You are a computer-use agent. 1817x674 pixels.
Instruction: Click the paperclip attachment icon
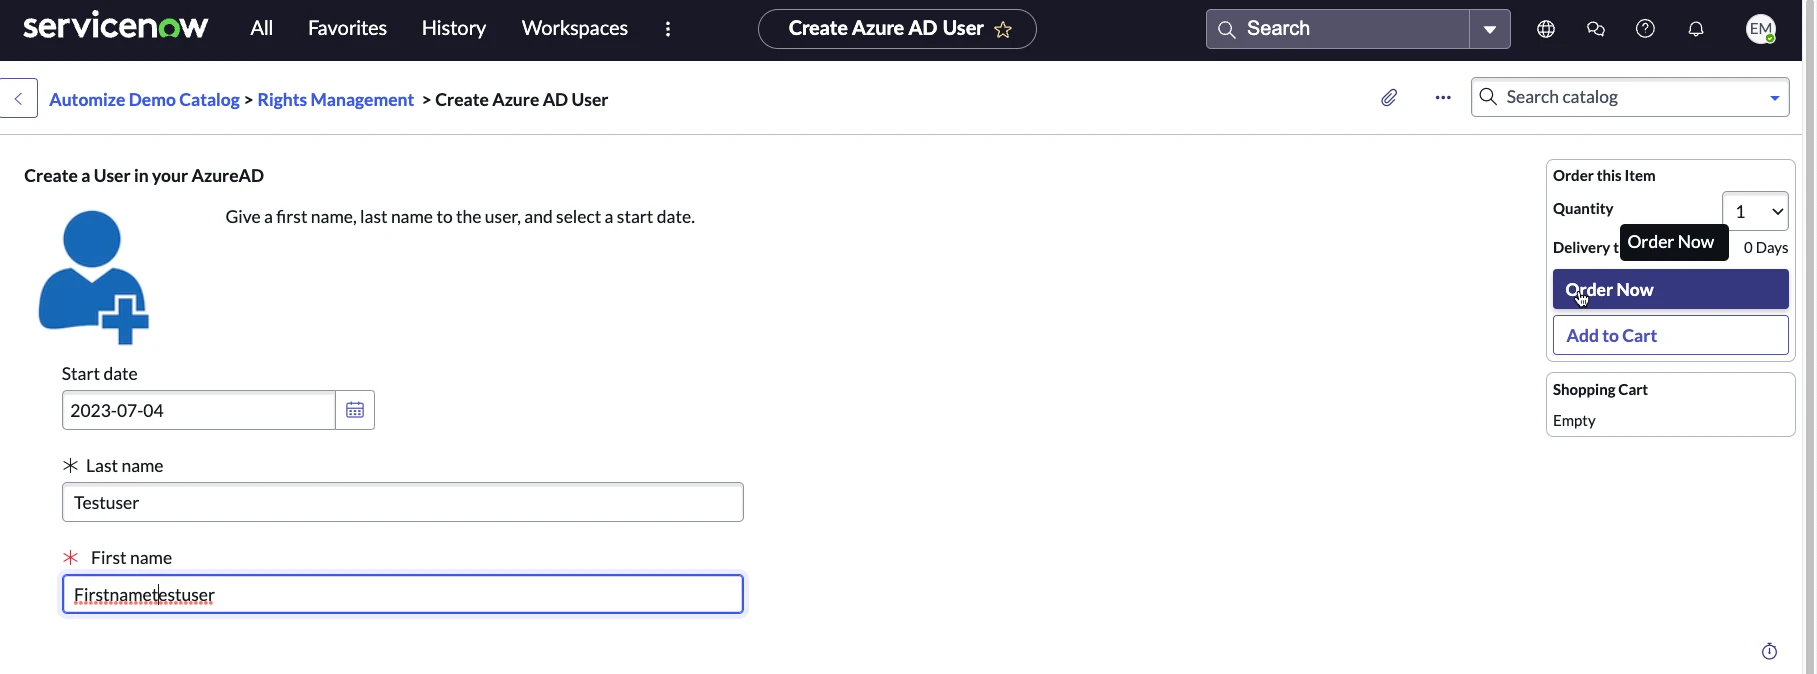pyautogui.click(x=1389, y=98)
